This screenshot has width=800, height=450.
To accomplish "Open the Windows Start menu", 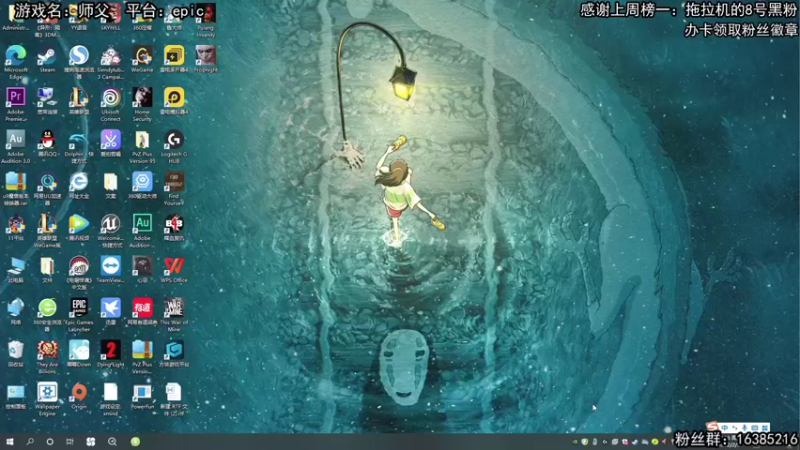I will [x=10, y=442].
